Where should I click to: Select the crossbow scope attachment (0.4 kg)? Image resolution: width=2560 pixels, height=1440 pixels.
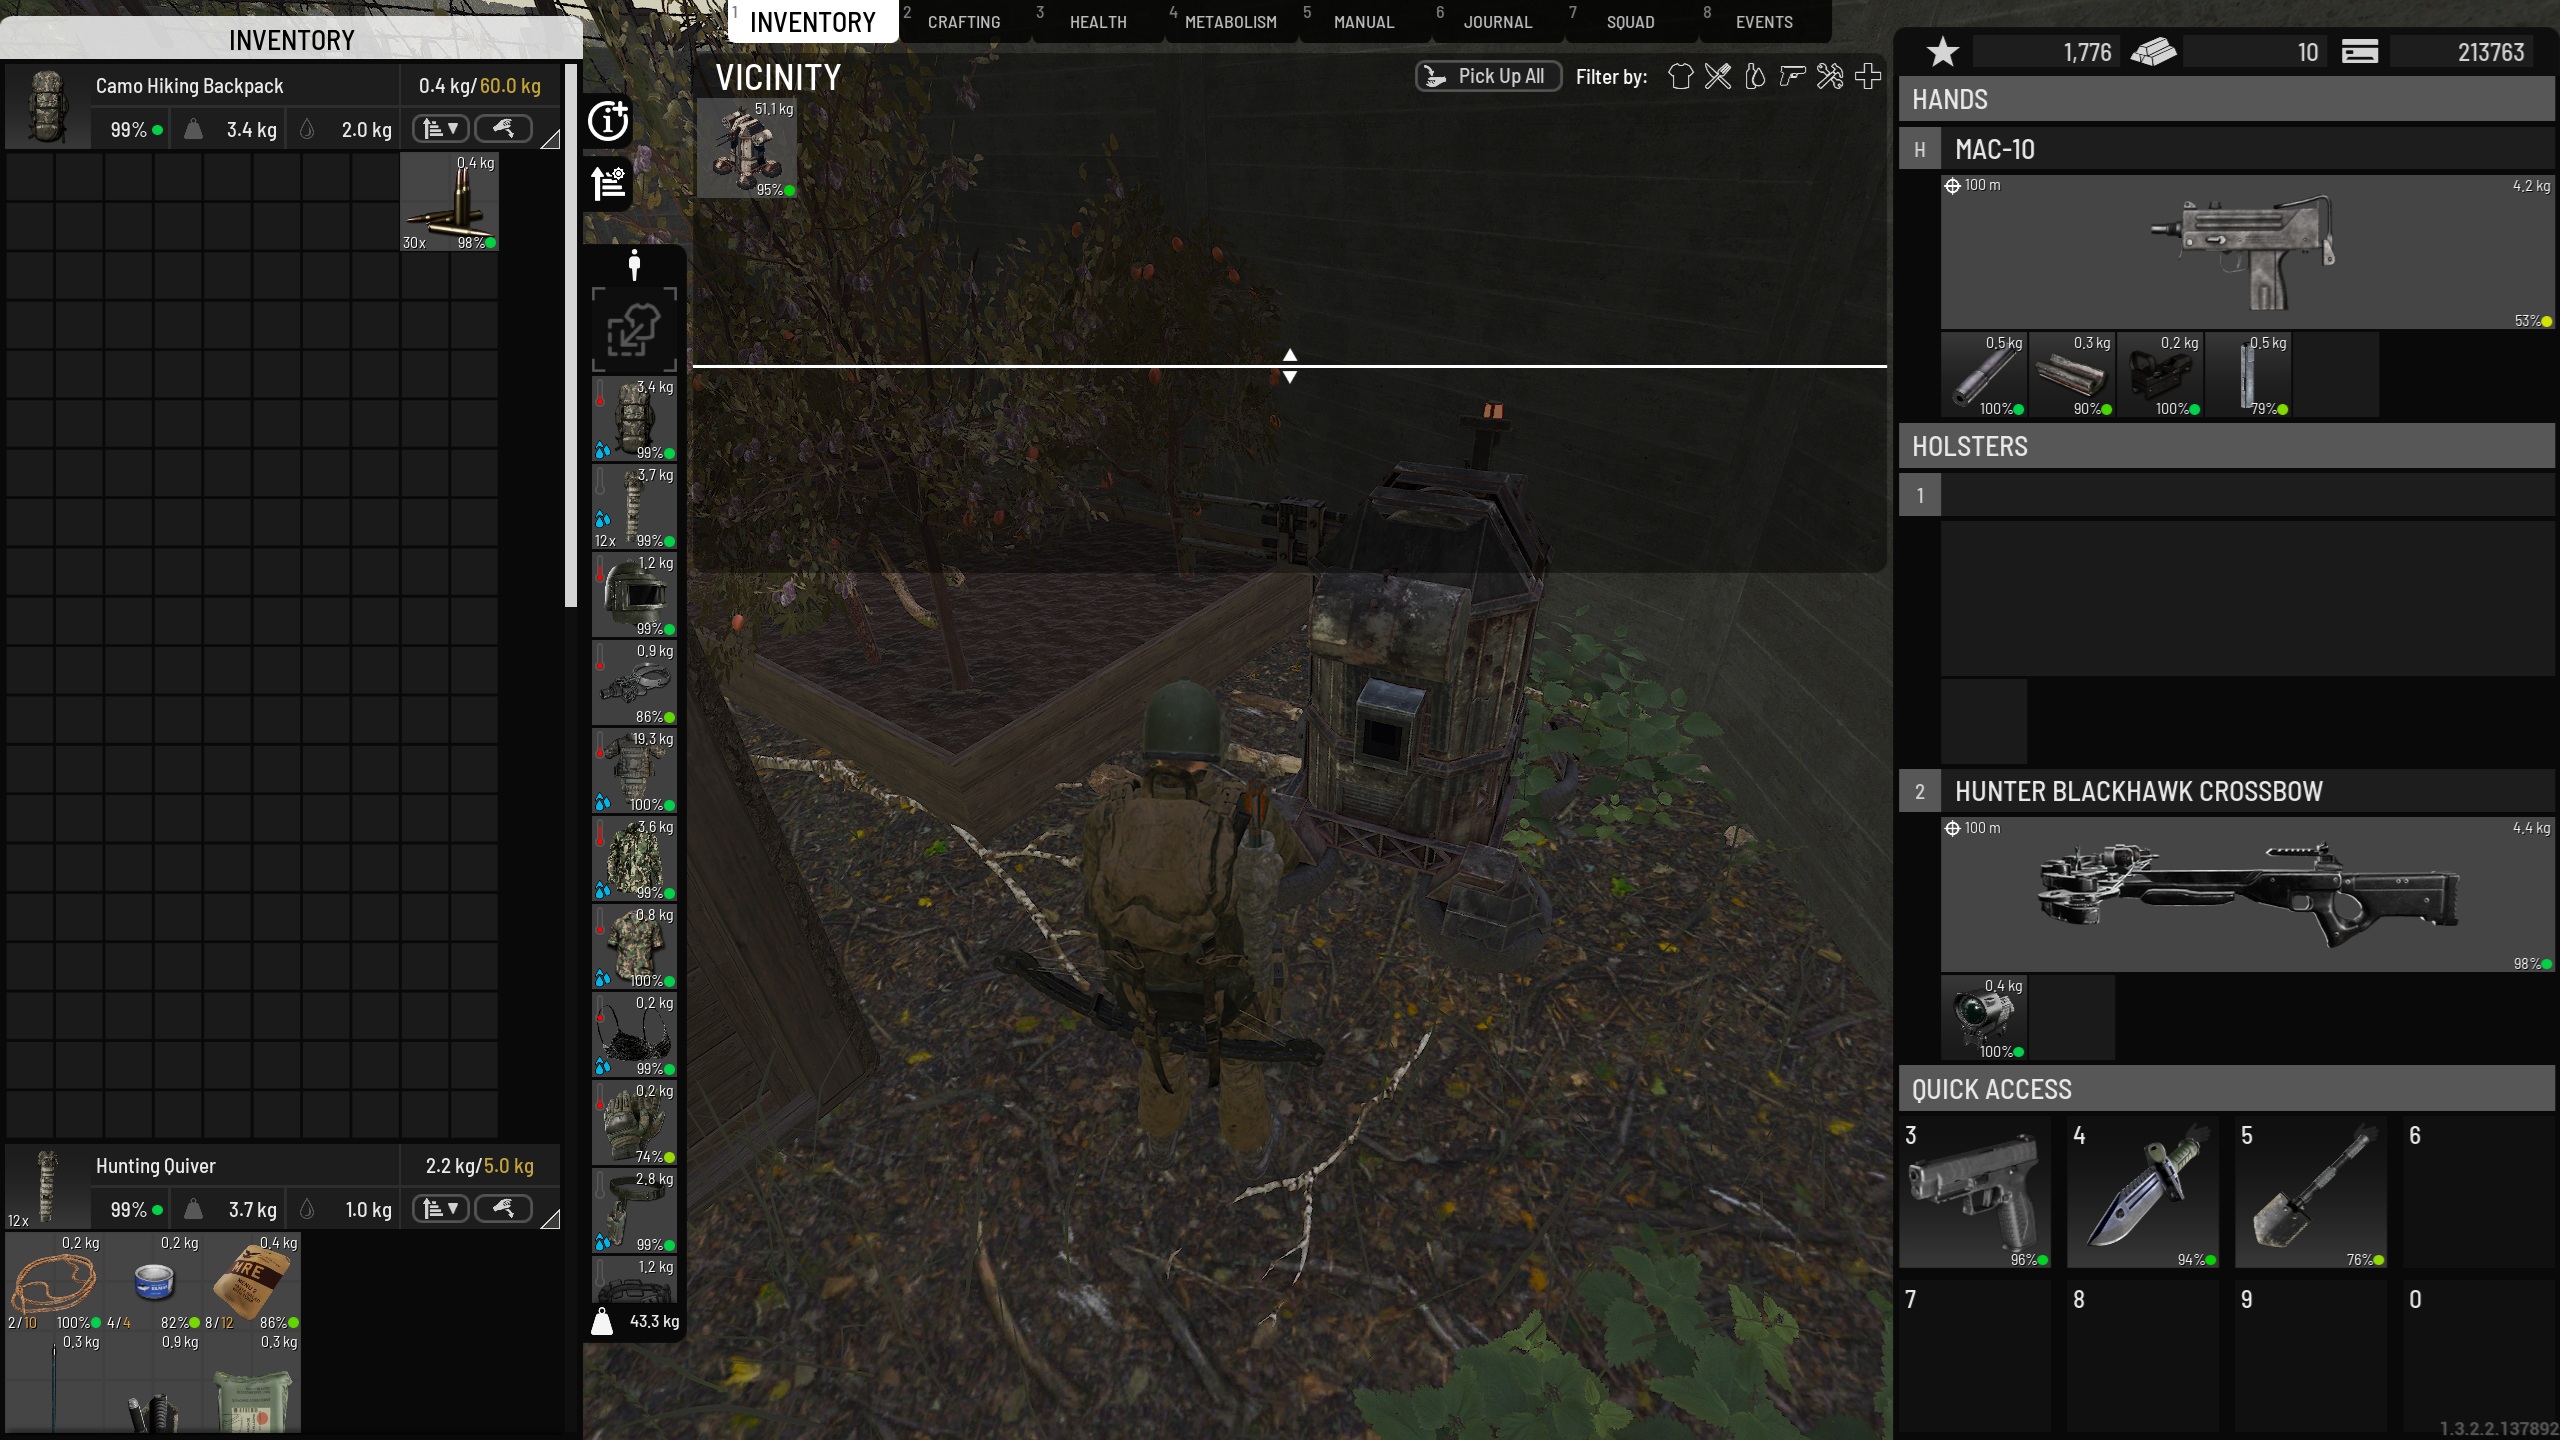tap(1984, 1017)
